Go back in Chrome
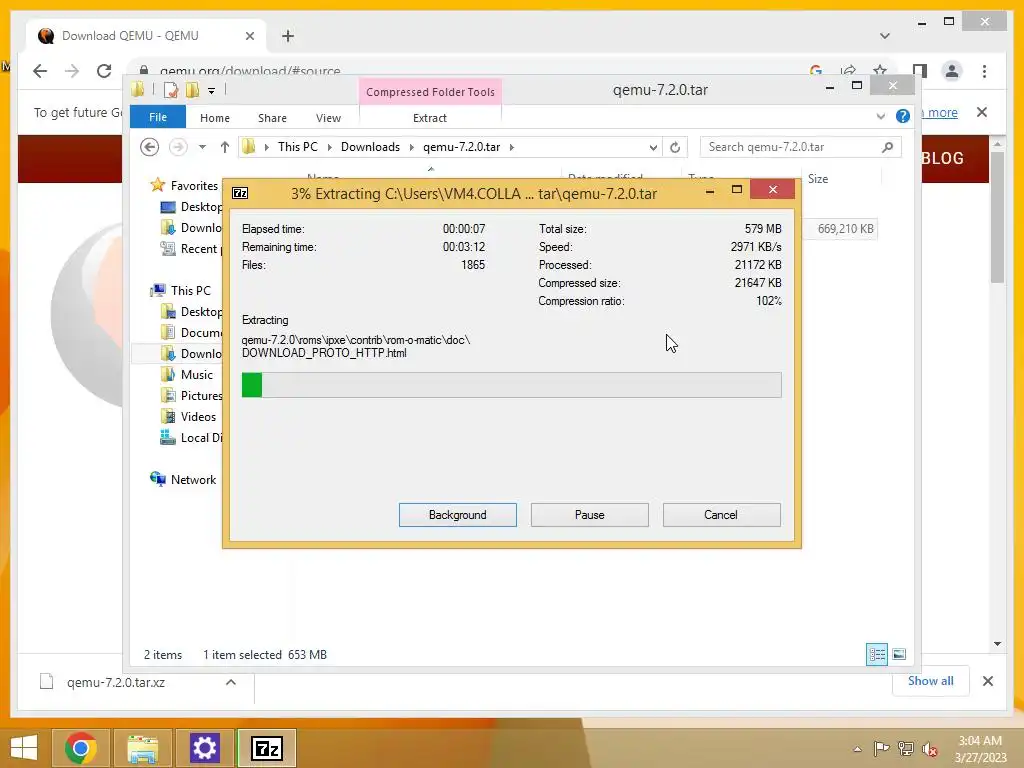 click(40, 71)
